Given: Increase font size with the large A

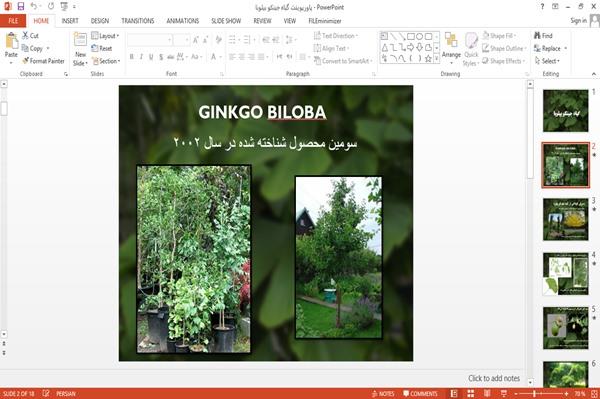Looking at the screenshot, I should (196, 40).
